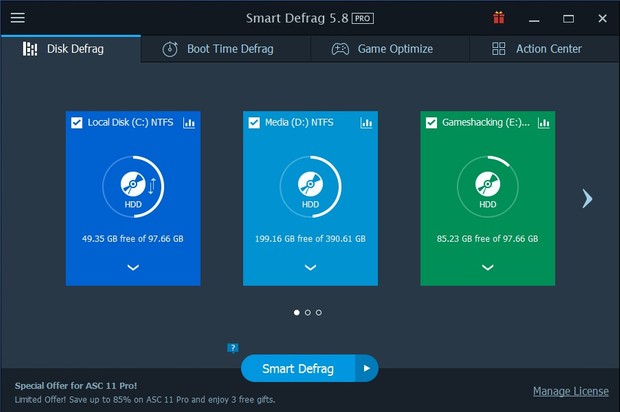The width and height of the screenshot is (620, 412).
Task: Jump to the third page indicator dot
Action: pos(319,312)
